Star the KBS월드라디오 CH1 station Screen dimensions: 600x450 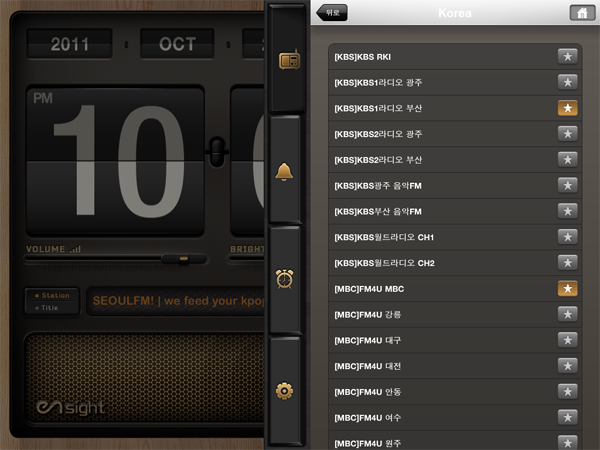click(x=567, y=237)
